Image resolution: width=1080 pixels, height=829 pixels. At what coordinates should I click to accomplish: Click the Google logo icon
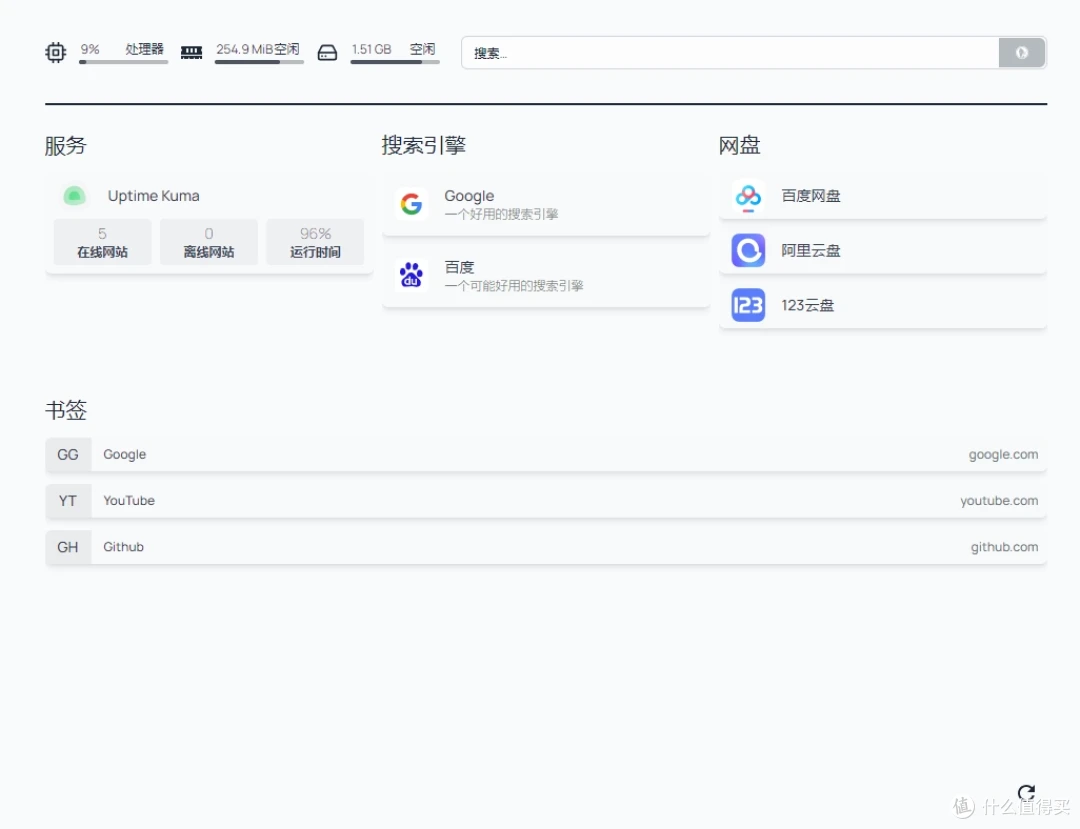411,204
